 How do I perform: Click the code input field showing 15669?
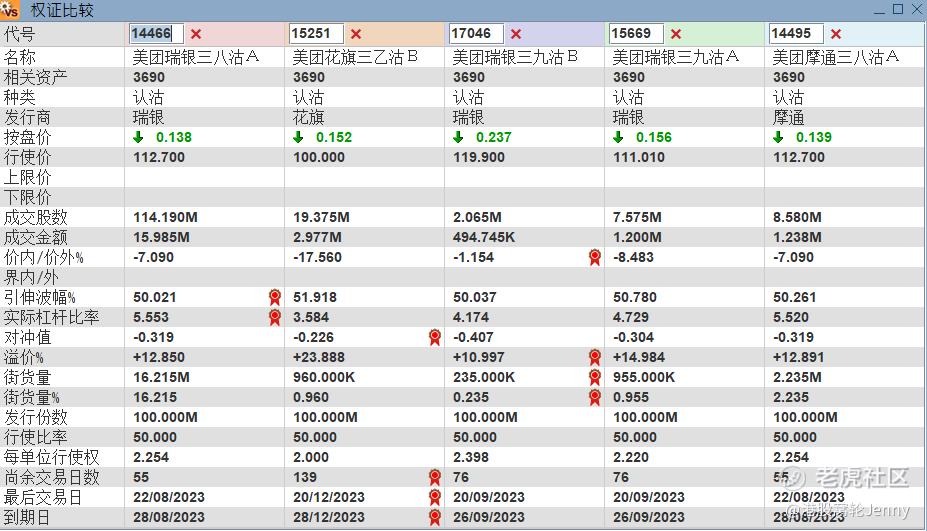point(636,34)
